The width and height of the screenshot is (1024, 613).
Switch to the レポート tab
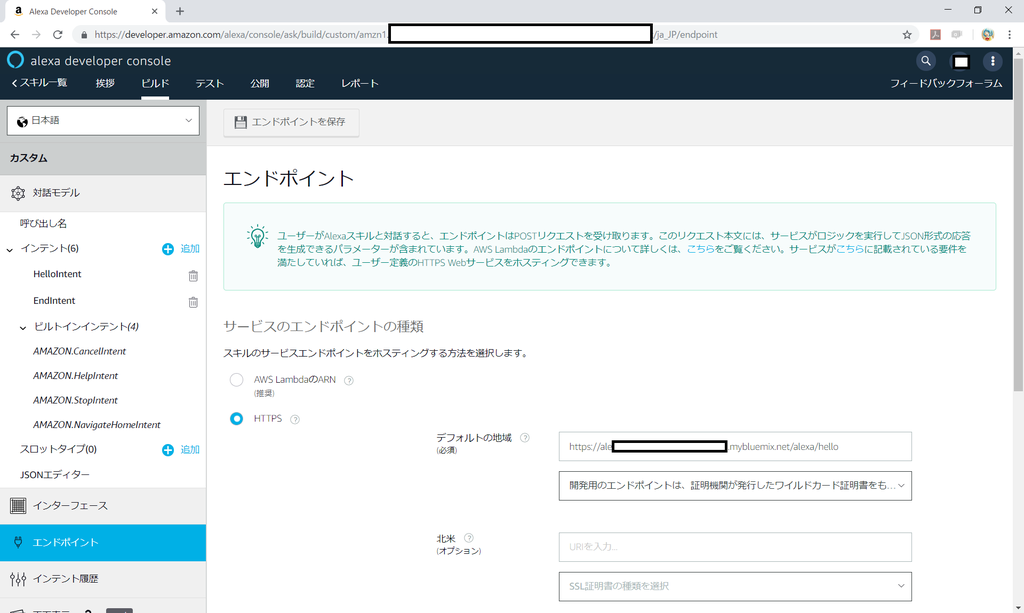360,84
